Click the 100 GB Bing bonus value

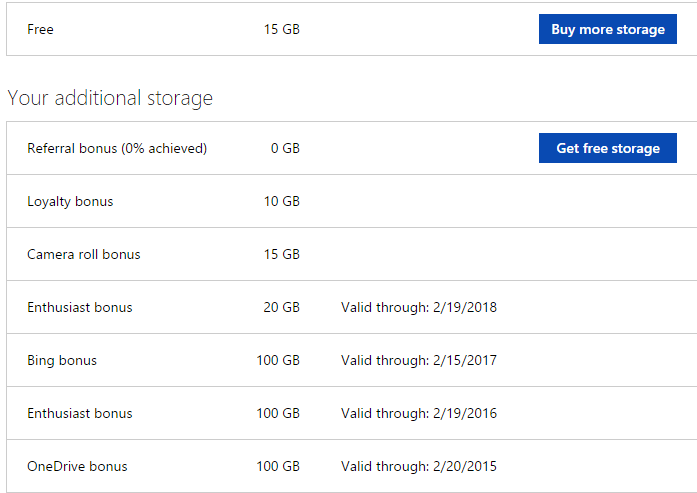click(278, 360)
